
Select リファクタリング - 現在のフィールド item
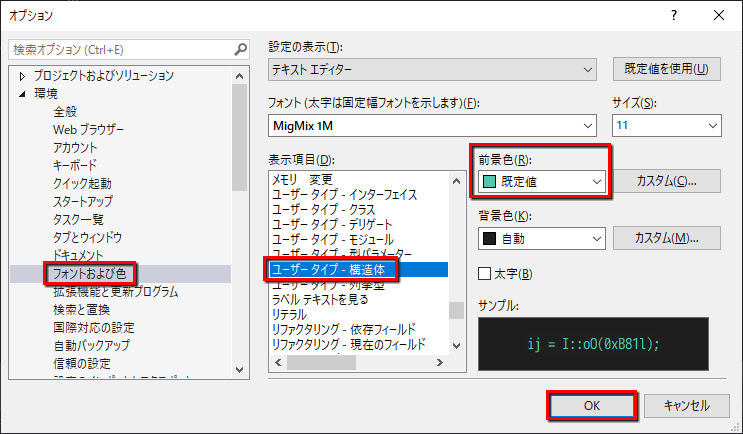[348, 344]
